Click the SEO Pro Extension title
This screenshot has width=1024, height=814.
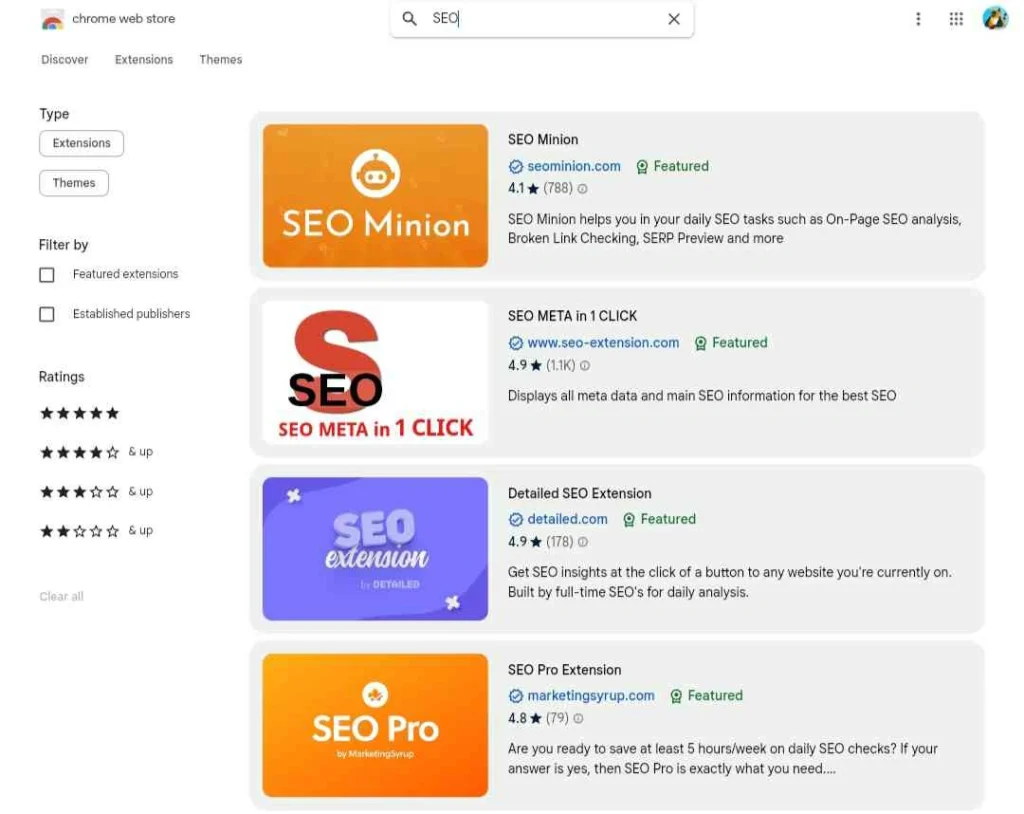tap(565, 670)
